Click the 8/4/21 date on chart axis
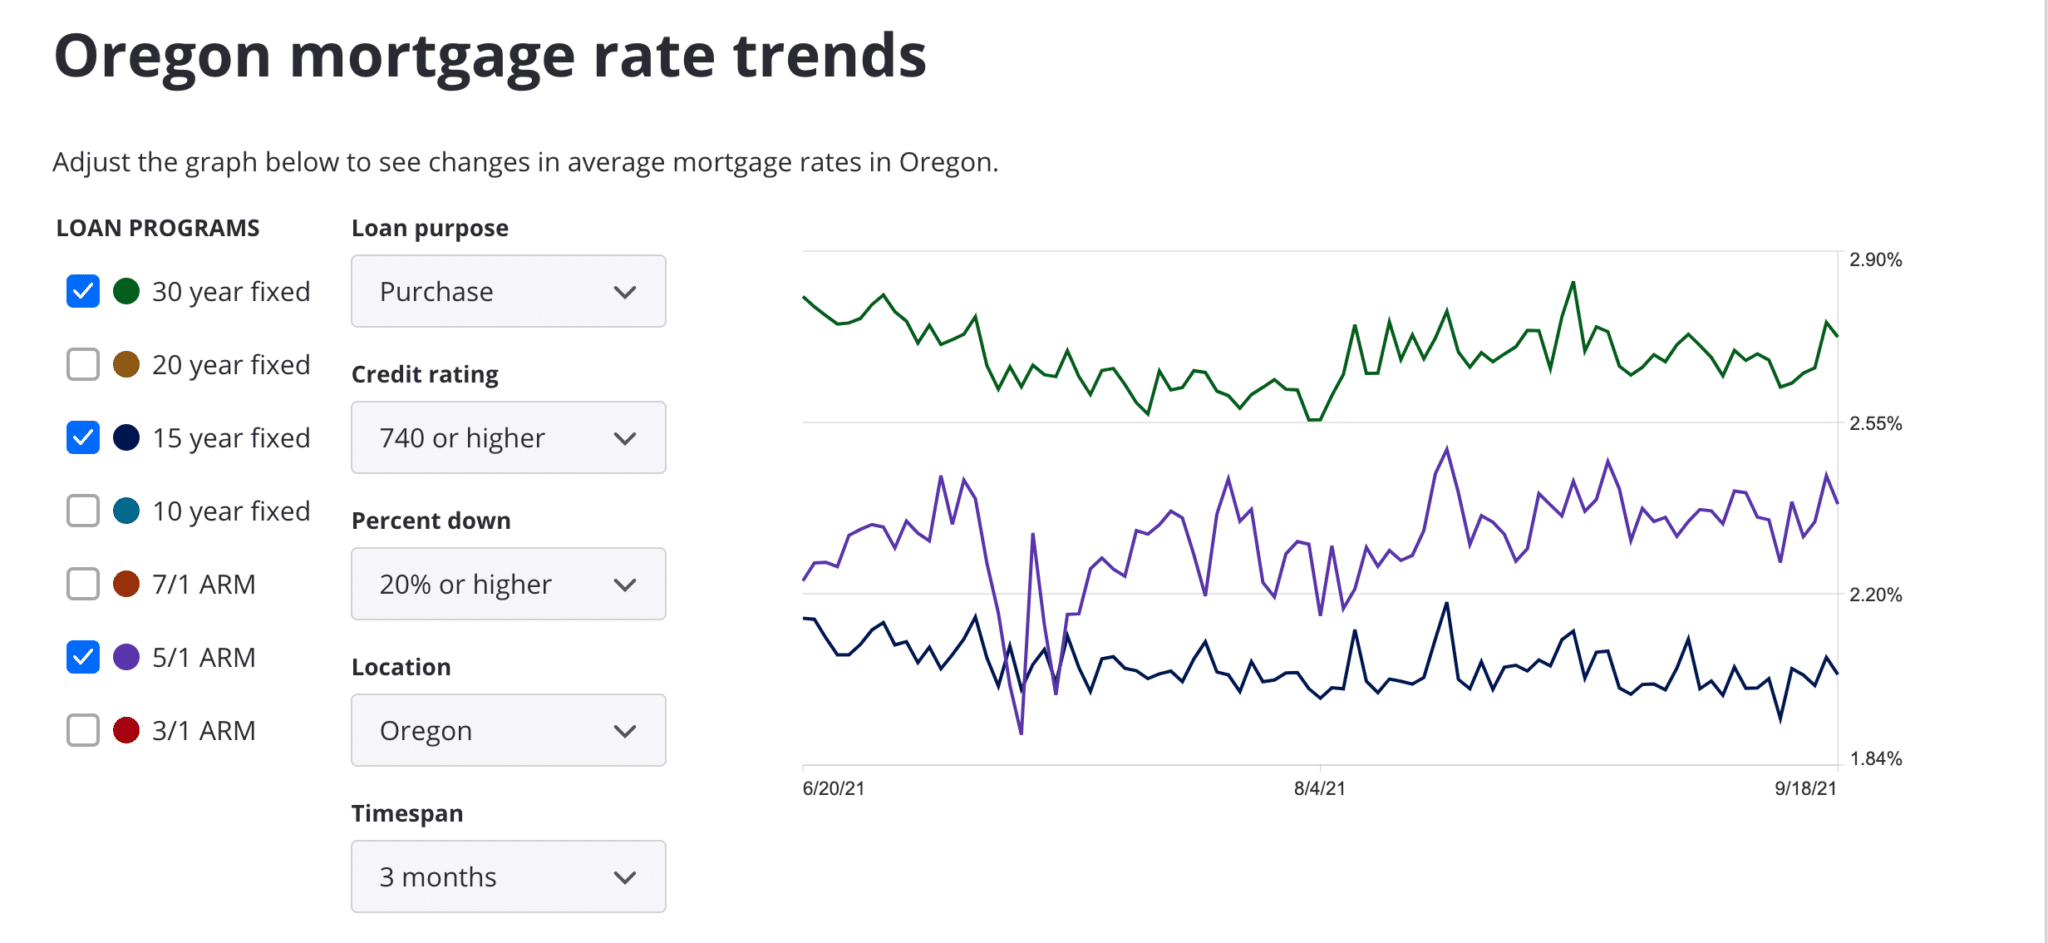This screenshot has height=943, width=2048. pyautogui.click(x=1319, y=788)
